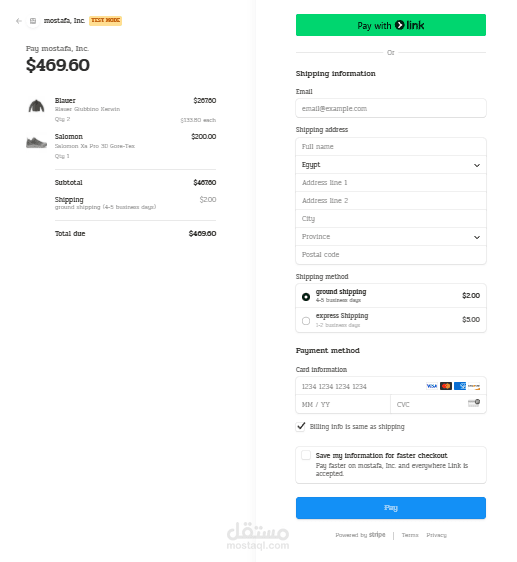The width and height of the screenshot is (517, 562).
Task: Uncheck Billing info is same as shipping
Action: point(300,427)
